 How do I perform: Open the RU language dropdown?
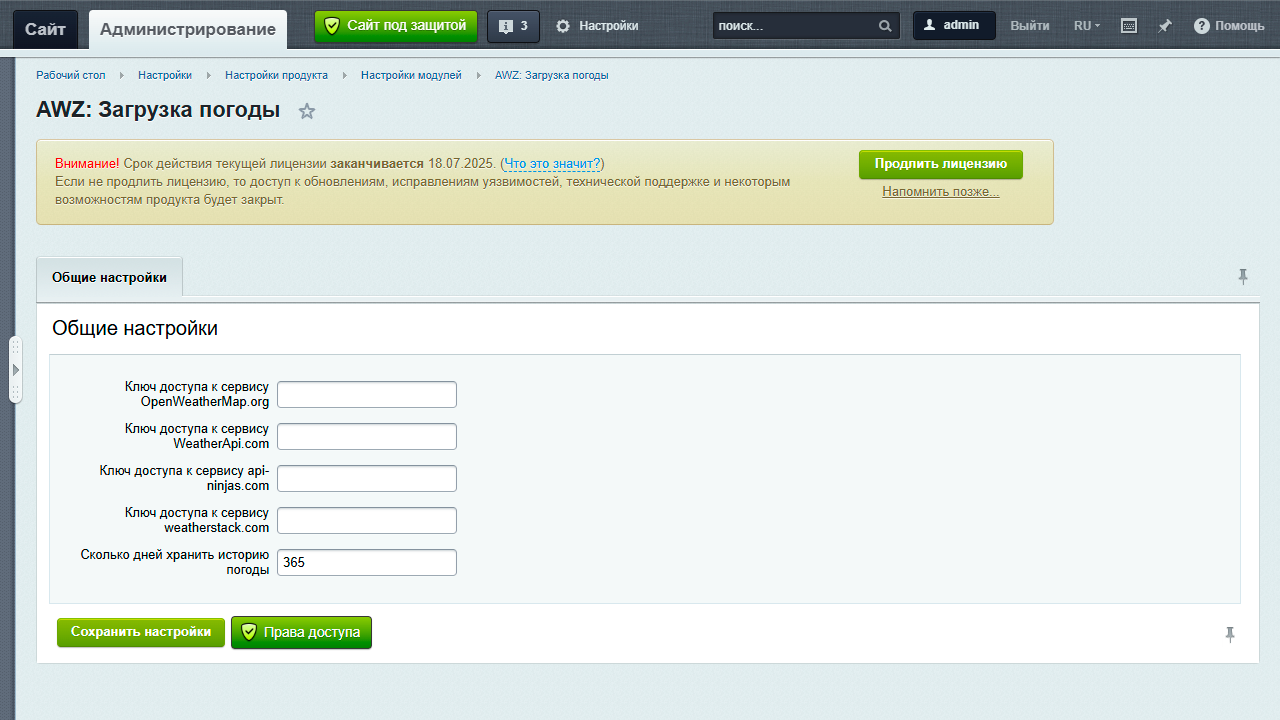1087,26
